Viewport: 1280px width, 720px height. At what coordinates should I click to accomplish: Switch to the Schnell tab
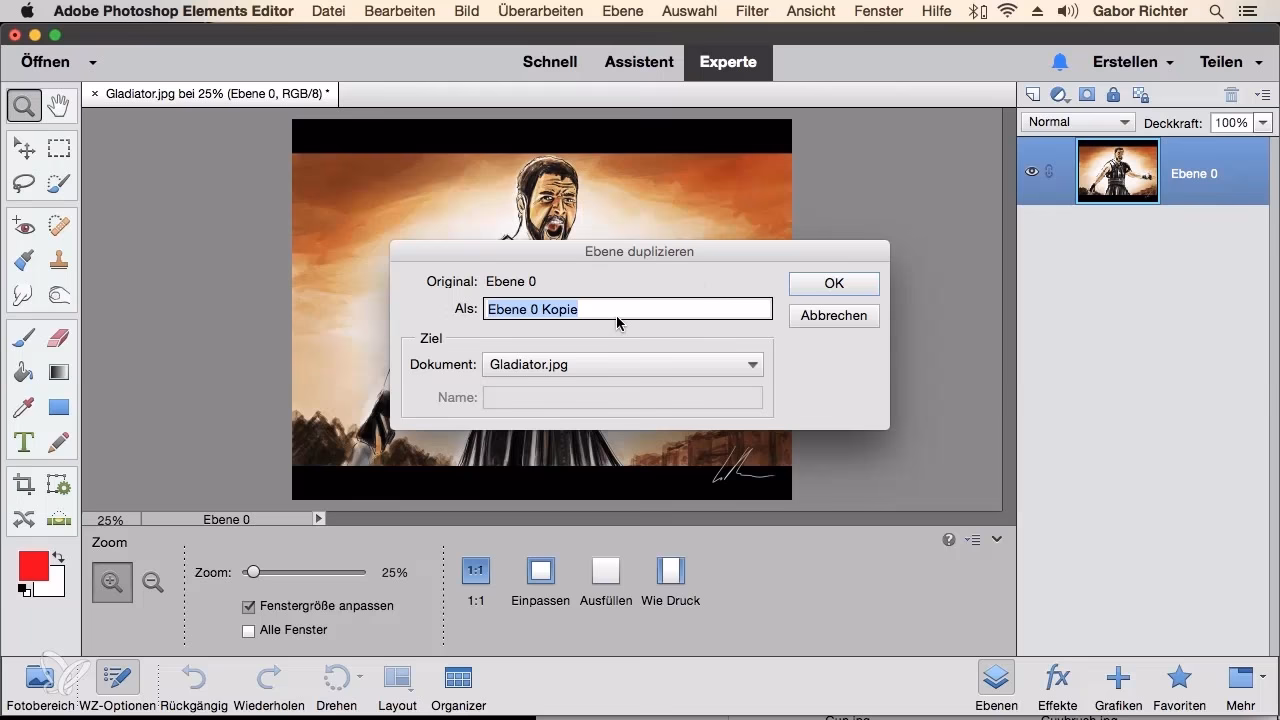tap(549, 61)
